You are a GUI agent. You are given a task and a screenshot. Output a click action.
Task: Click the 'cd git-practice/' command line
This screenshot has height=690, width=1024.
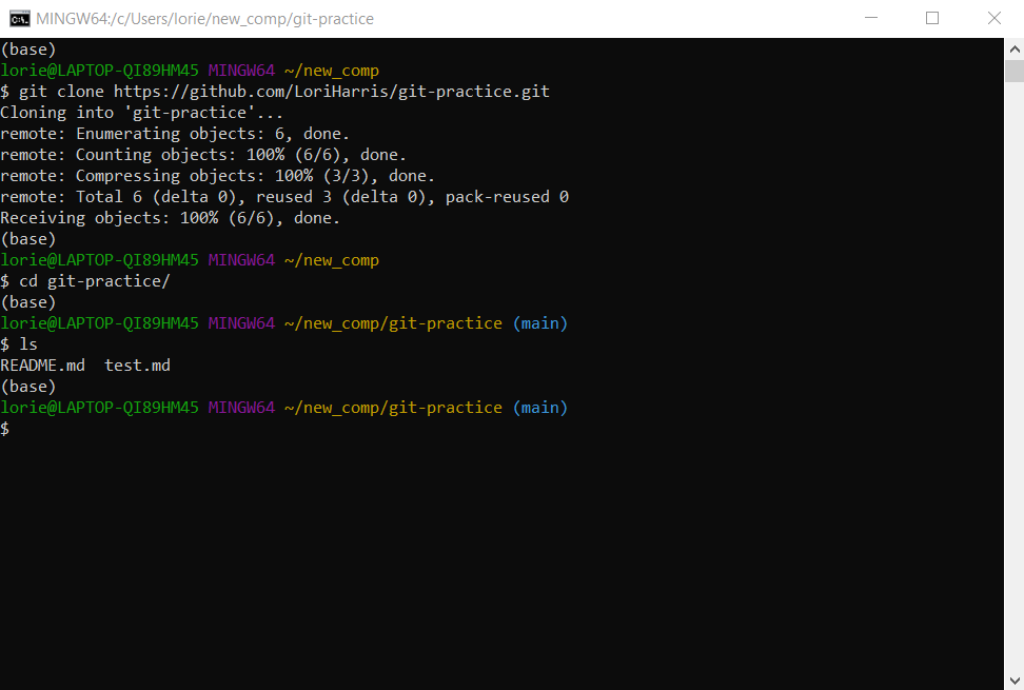(94, 281)
